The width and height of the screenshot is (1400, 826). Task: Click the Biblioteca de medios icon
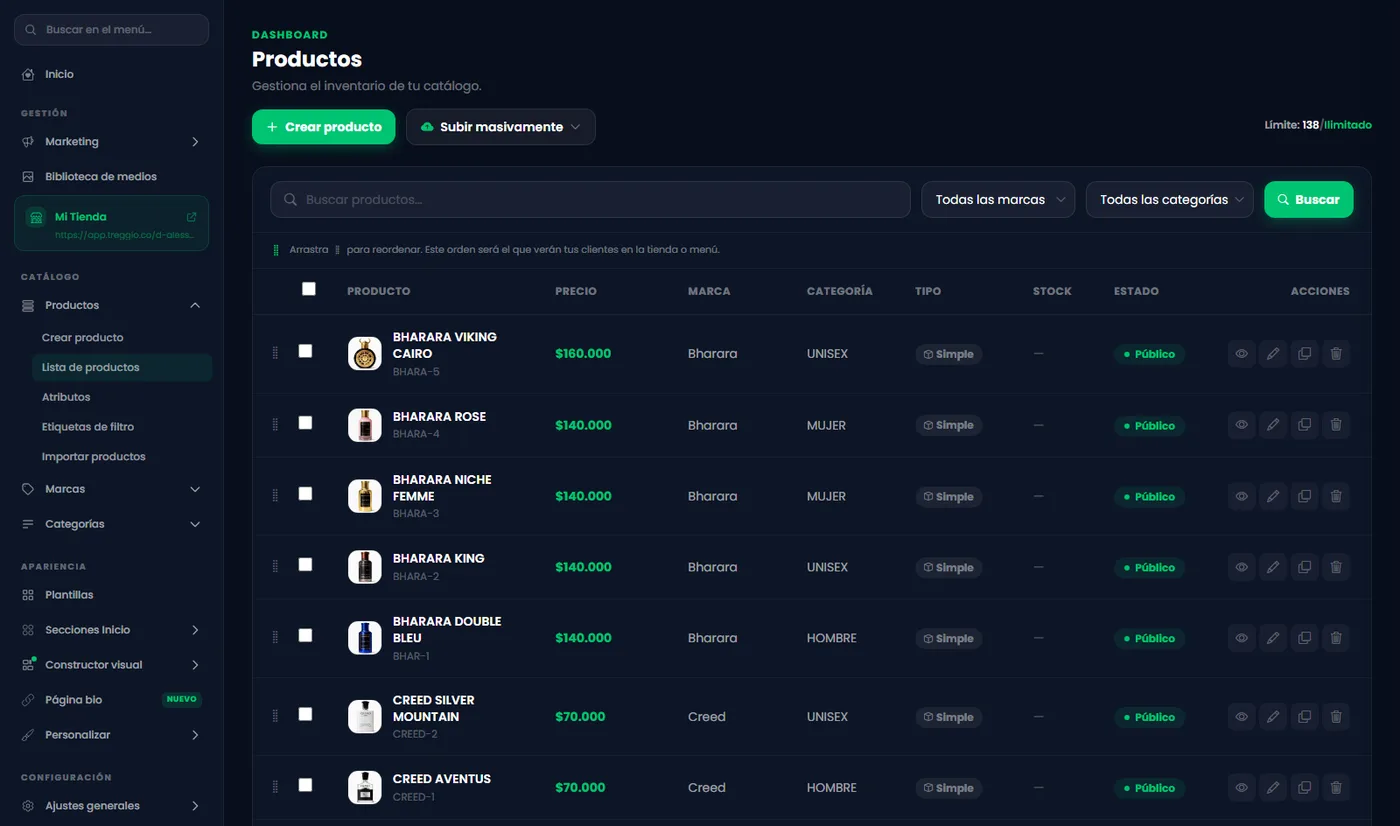click(28, 176)
